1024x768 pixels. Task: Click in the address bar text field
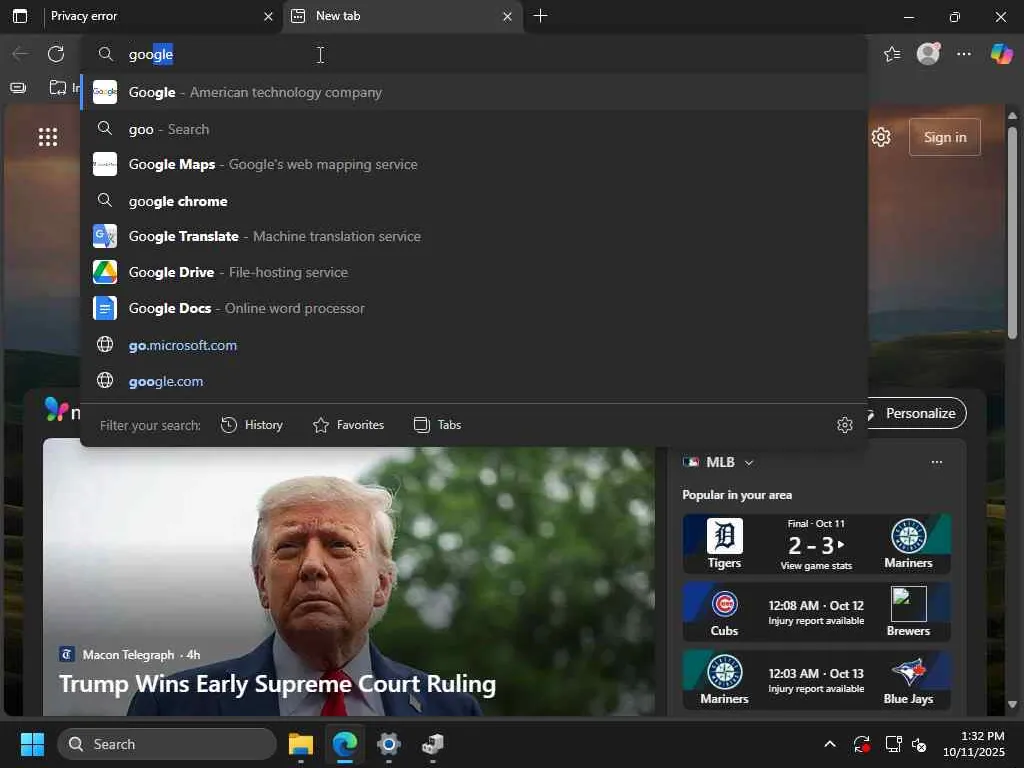(473, 54)
